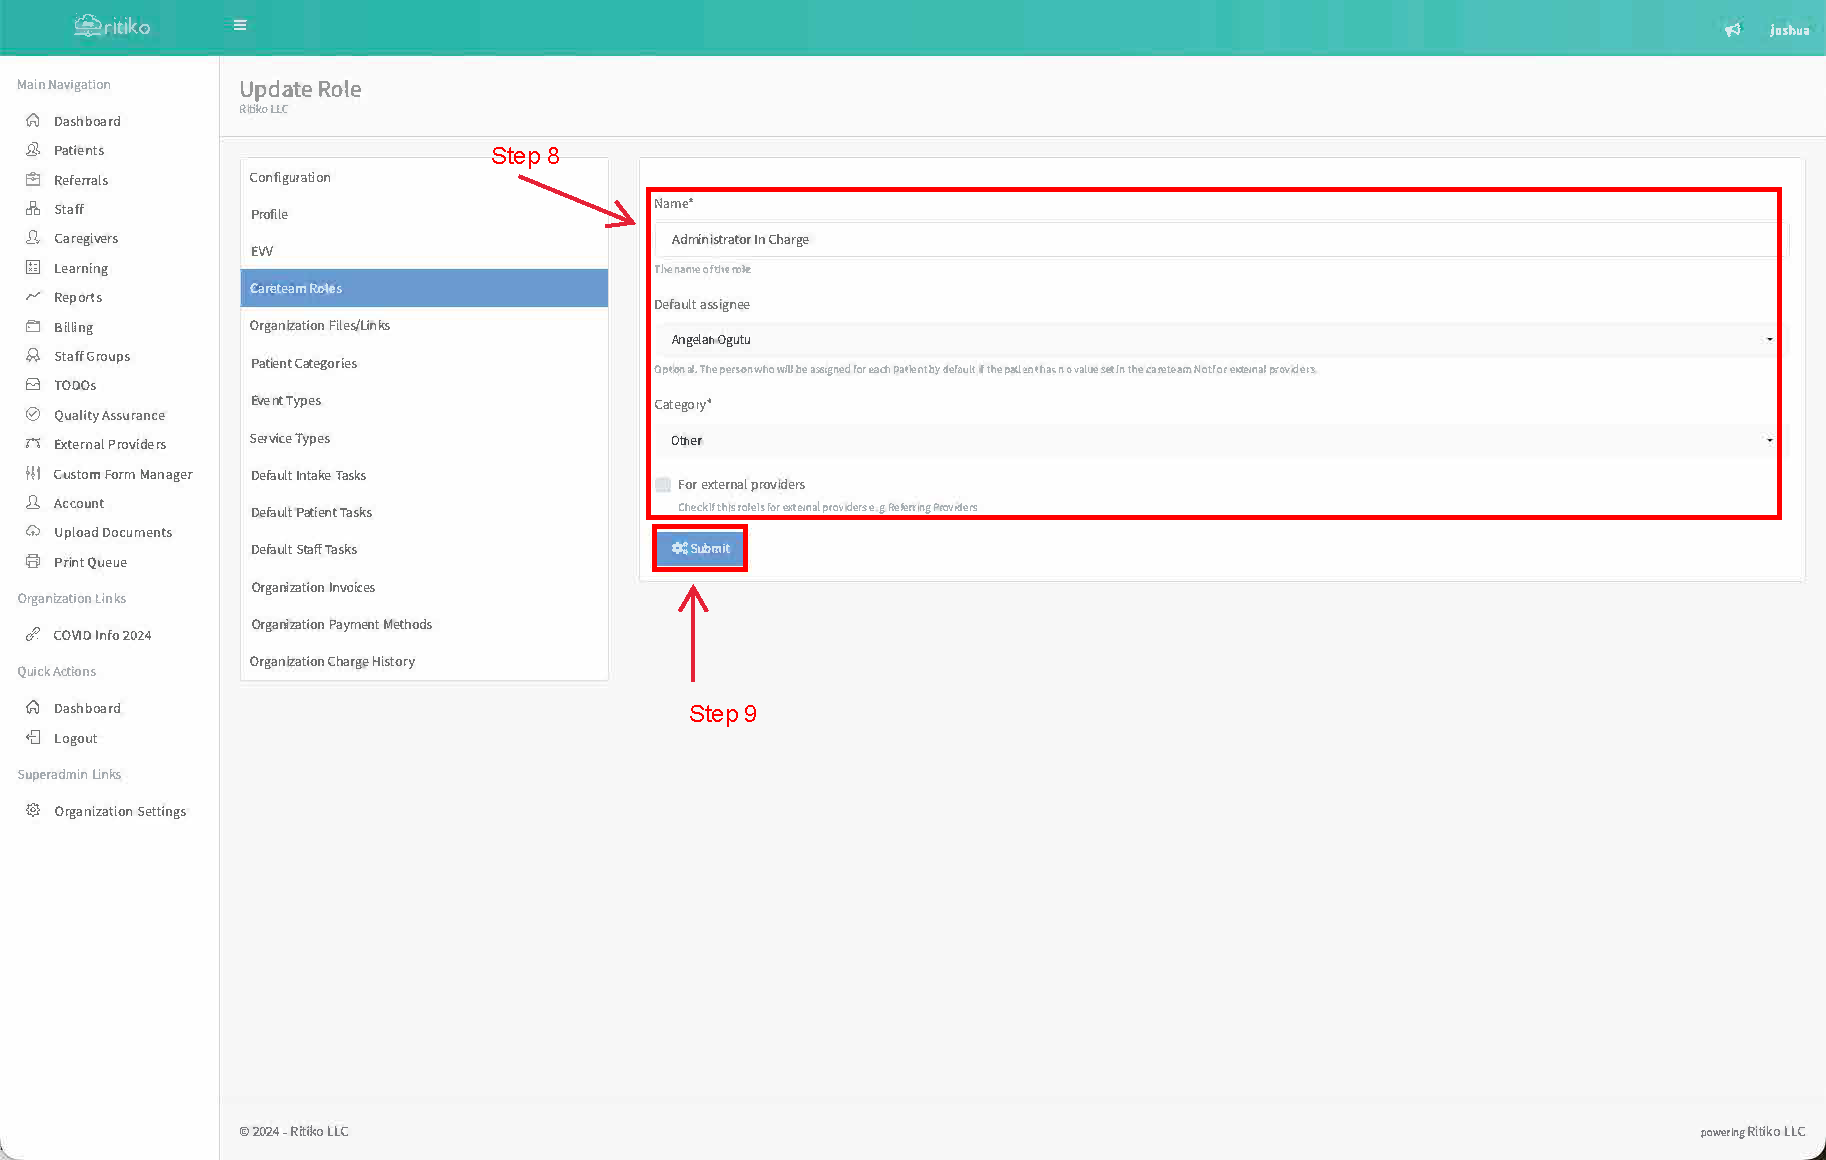Screen dimensions: 1826x1160
Task: Click the Quality Assurance checkmark icon
Action: (33, 415)
